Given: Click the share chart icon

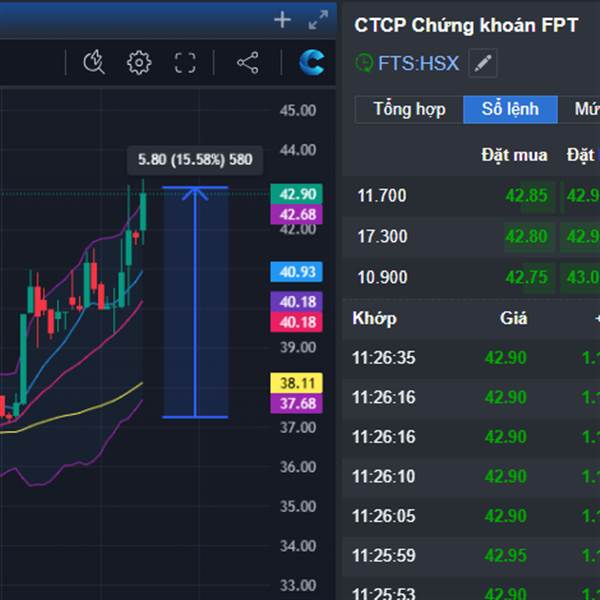Looking at the screenshot, I should (248, 62).
